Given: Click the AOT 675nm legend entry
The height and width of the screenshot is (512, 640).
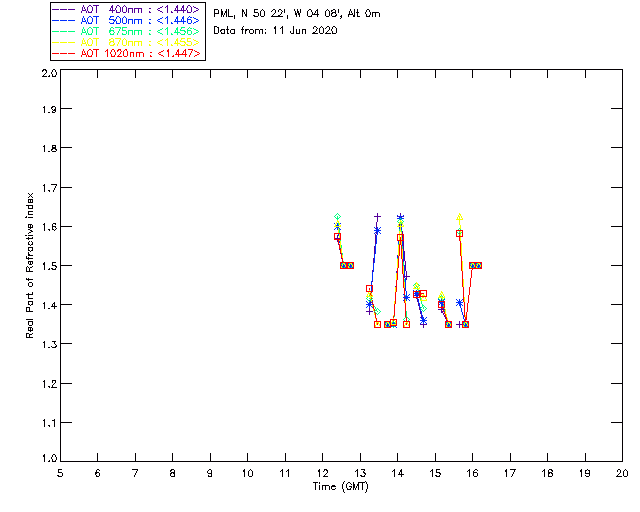Looking at the screenshot, I should point(127,31).
